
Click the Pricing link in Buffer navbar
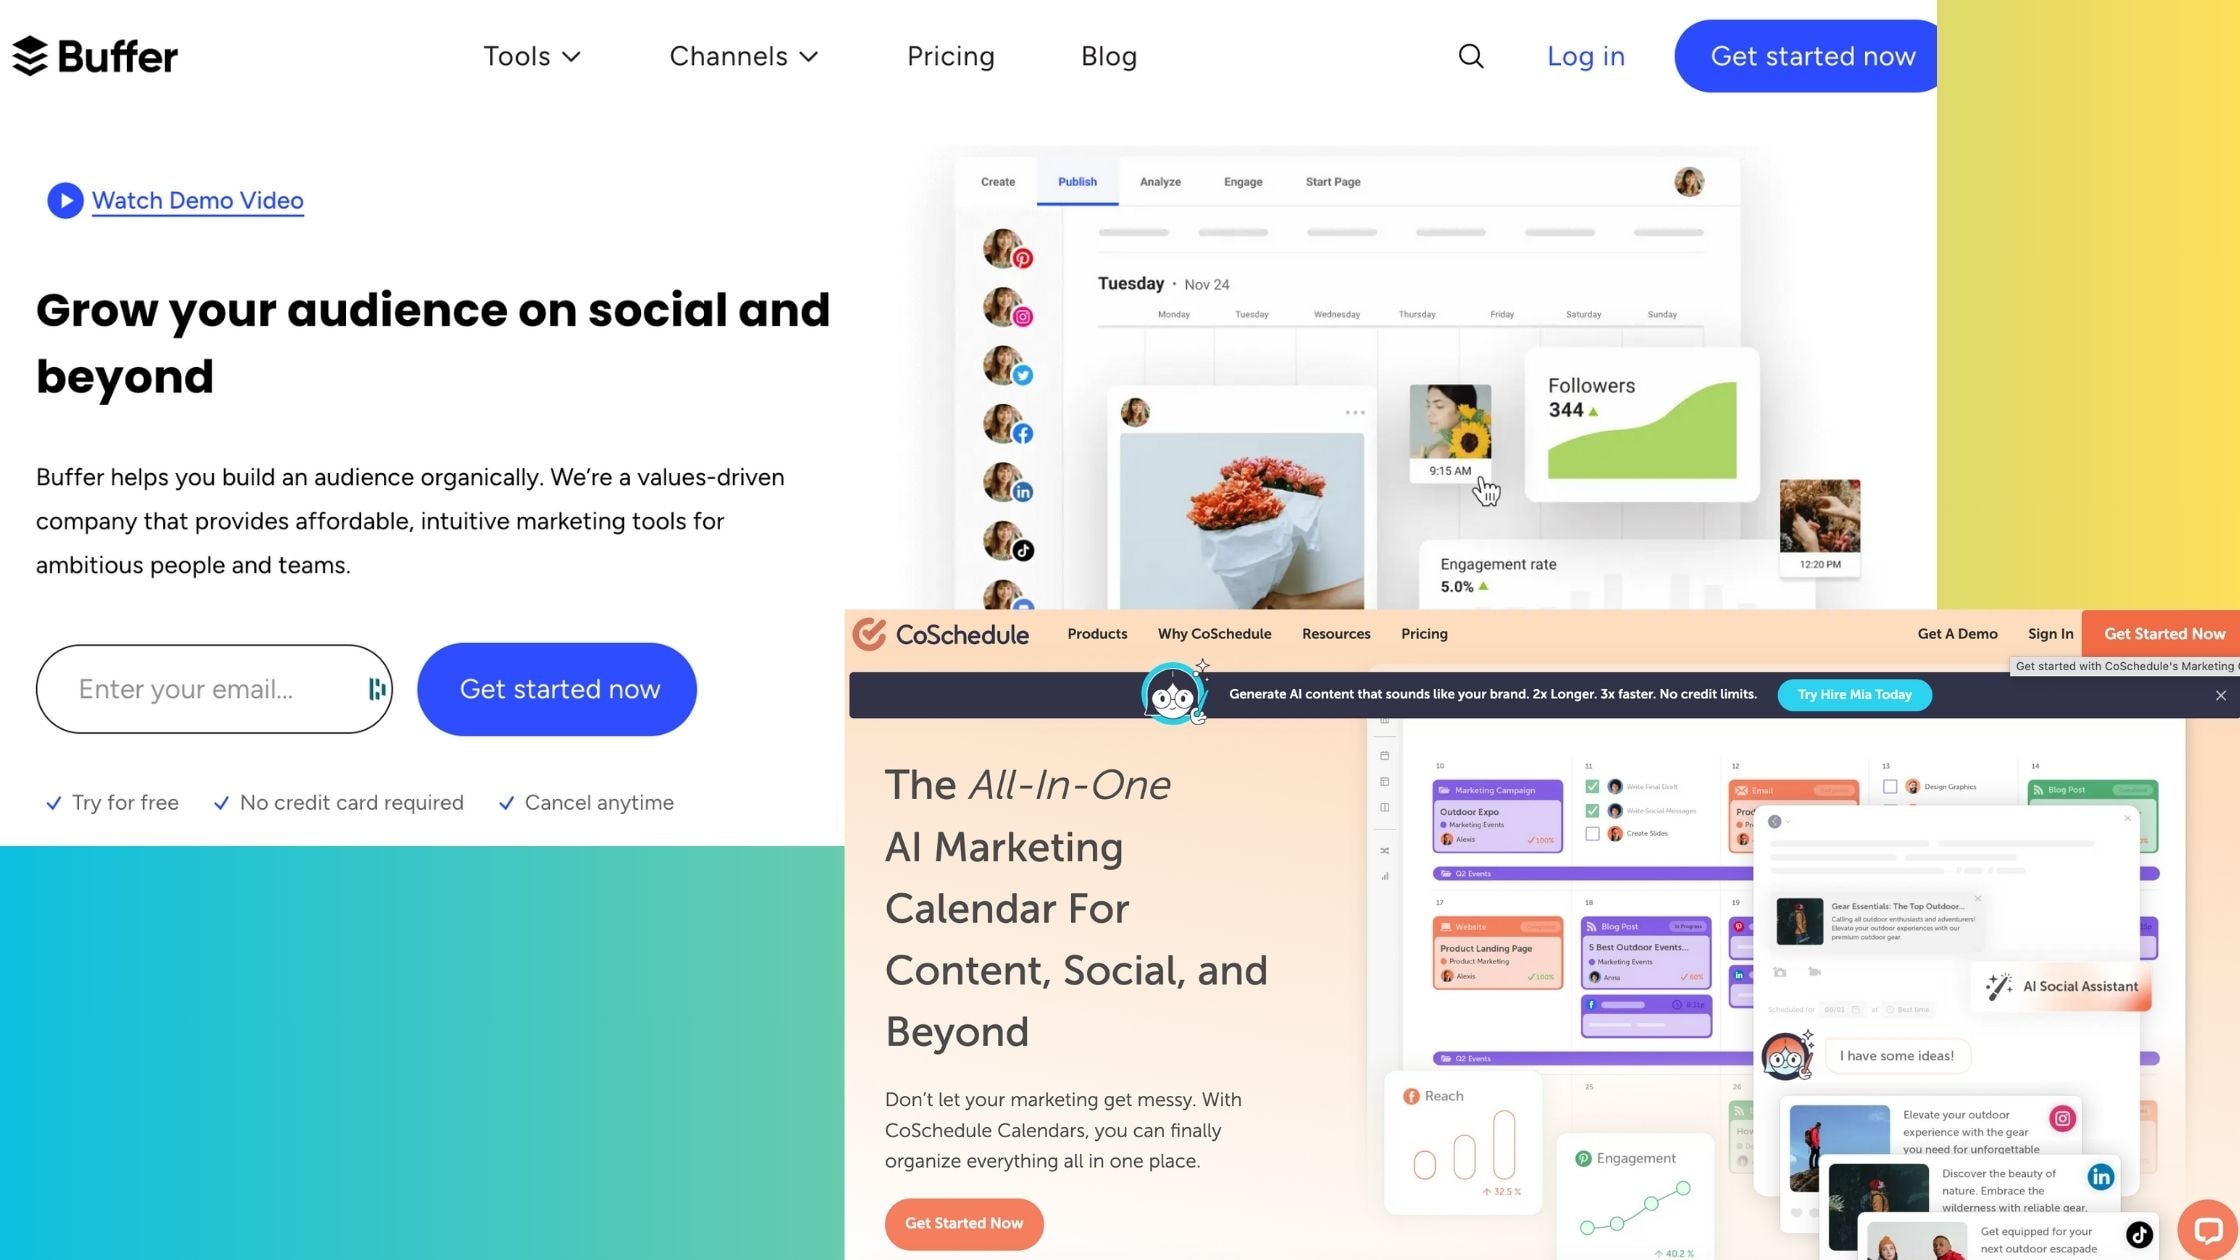point(951,55)
